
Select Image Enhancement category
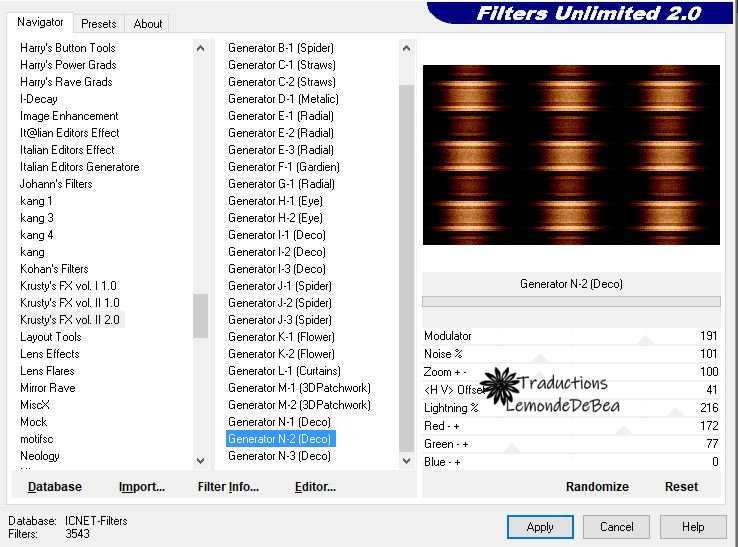(x=69, y=116)
